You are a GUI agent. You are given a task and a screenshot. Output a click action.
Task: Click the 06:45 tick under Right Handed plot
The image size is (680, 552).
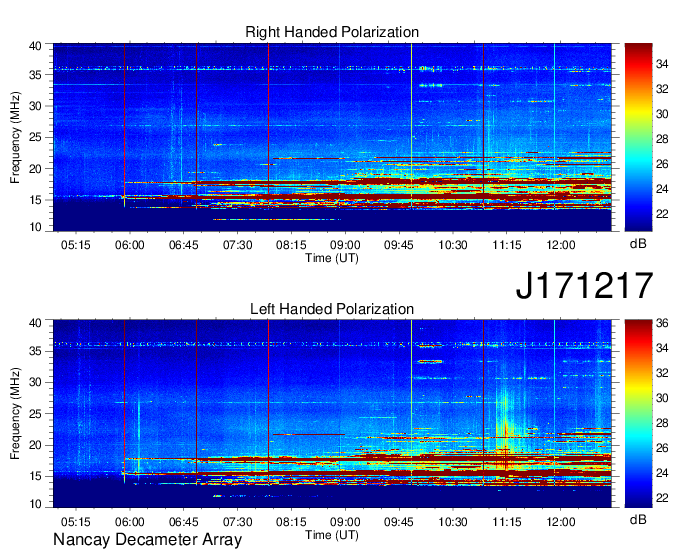[183, 245]
